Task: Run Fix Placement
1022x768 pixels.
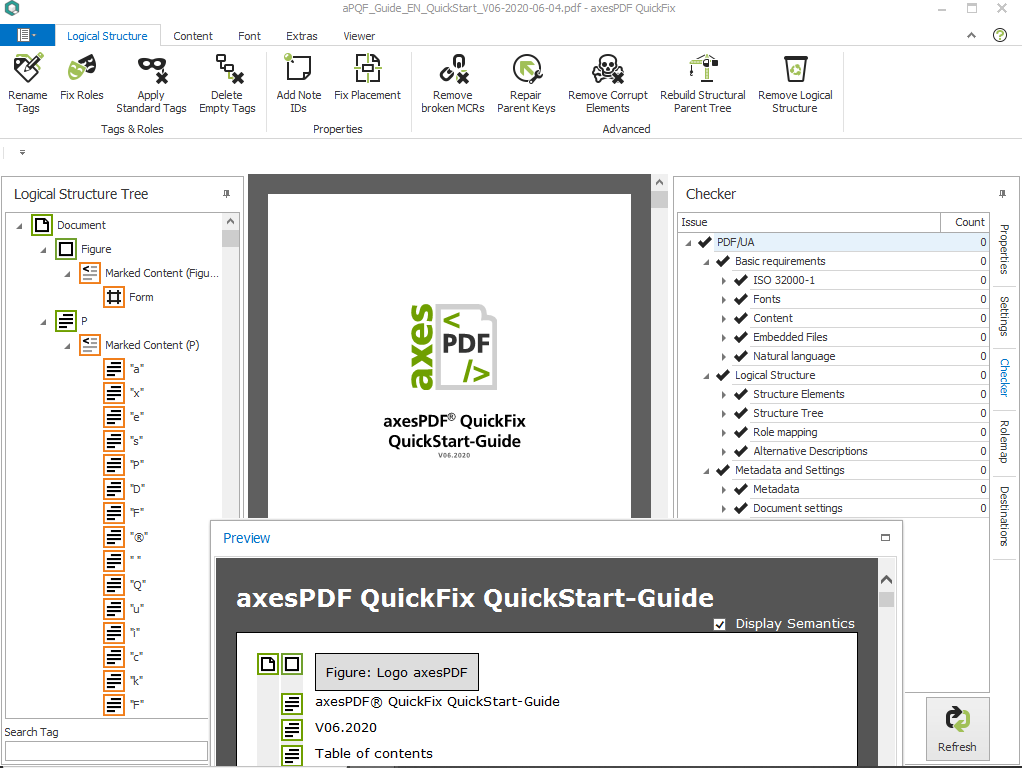Action: (368, 77)
